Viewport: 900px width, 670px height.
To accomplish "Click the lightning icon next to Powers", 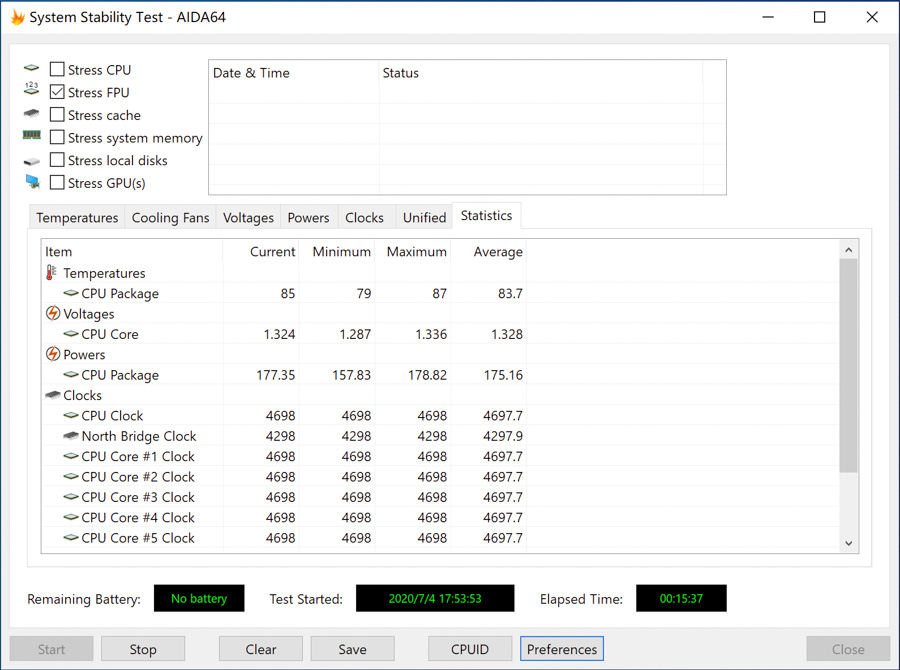I will coord(53,355).
